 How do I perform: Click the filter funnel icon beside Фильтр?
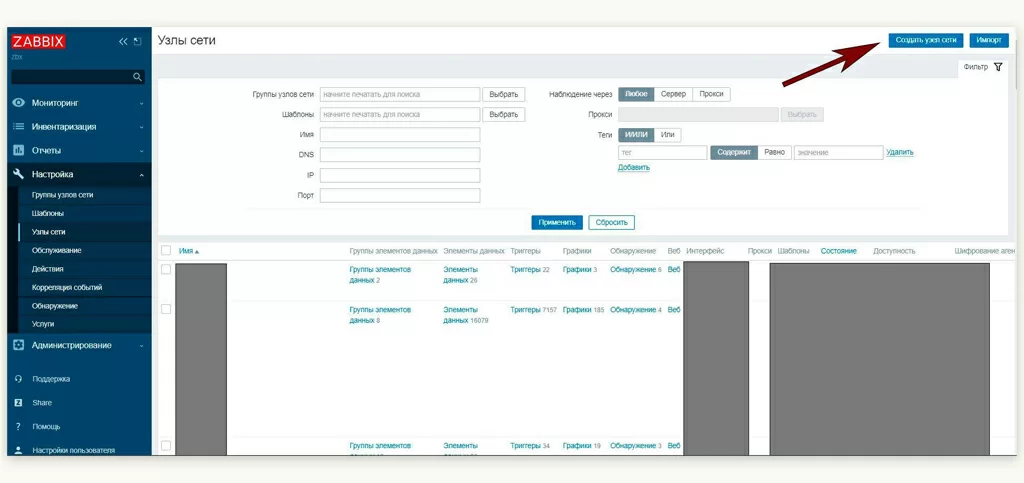point(997,67)
